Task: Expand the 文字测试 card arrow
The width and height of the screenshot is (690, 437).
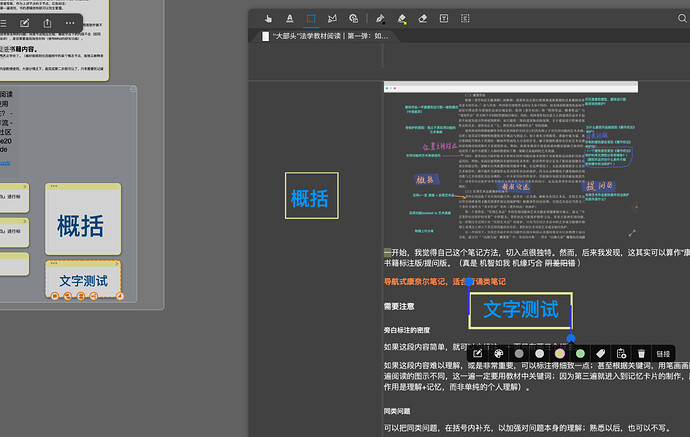Action: click(x=117, y=264)
